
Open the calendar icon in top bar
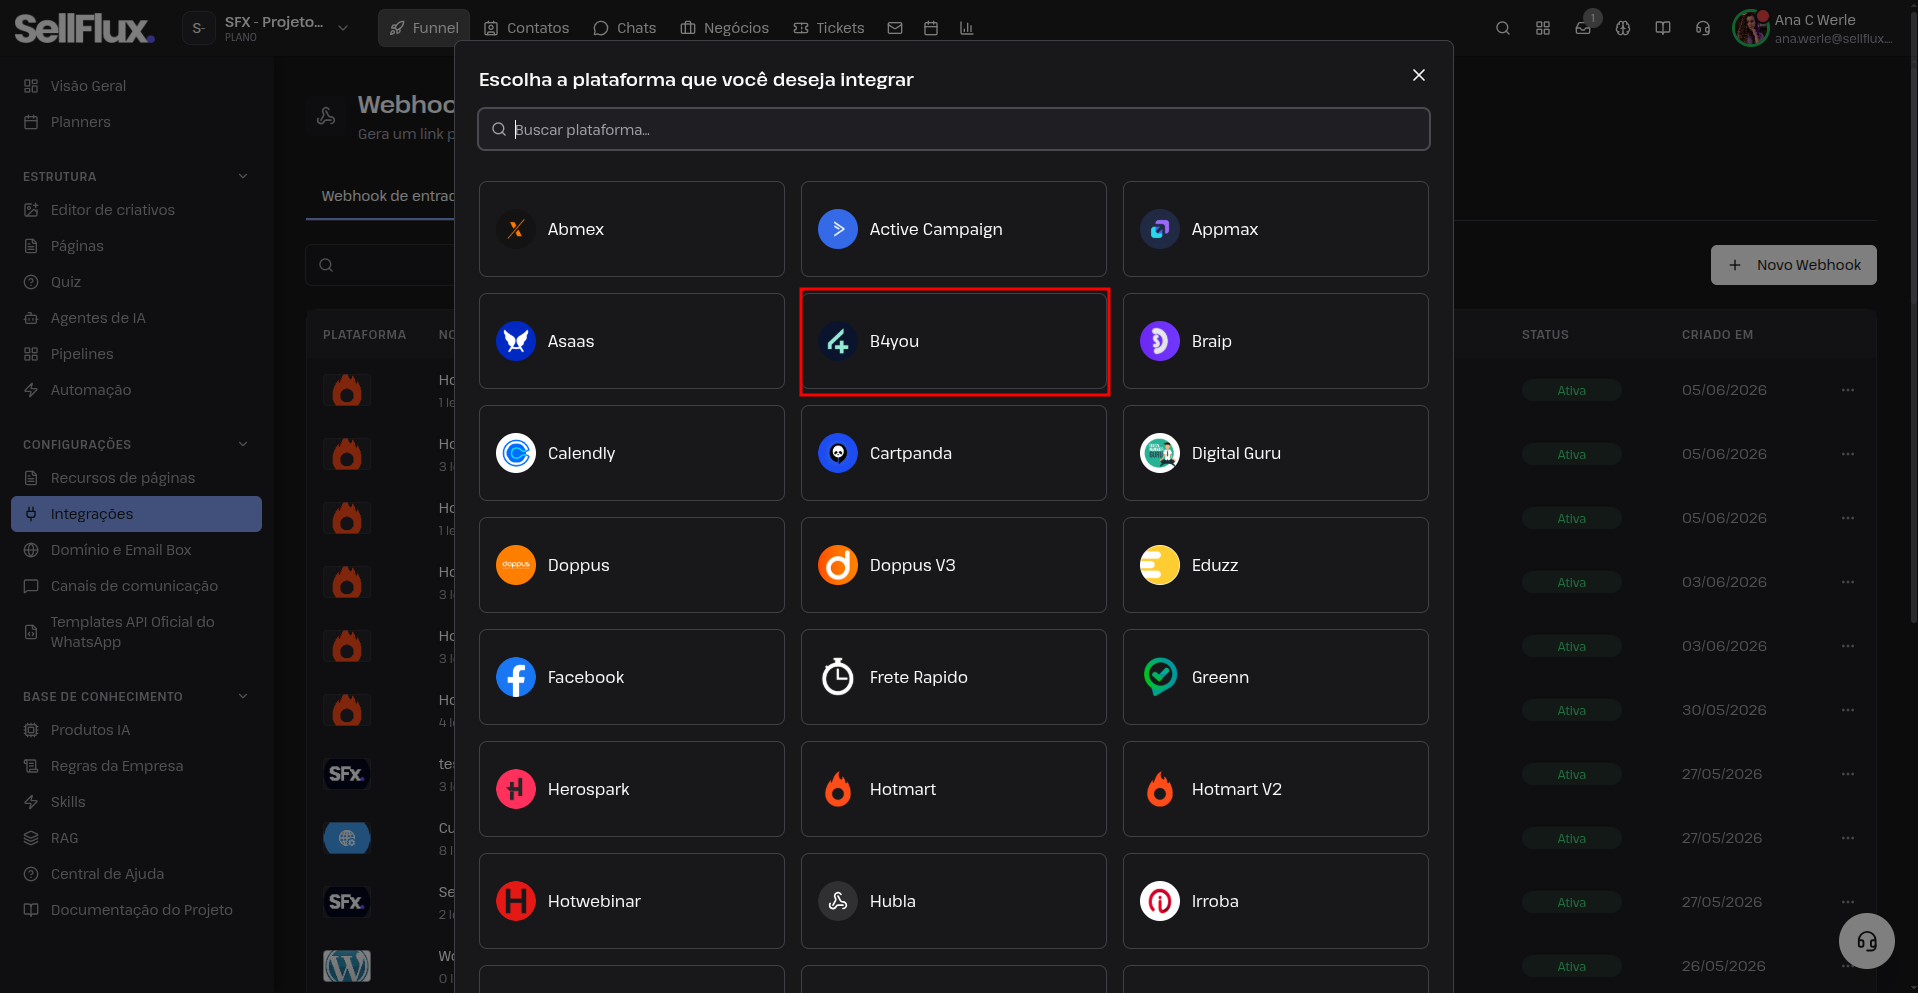point(931,28)
